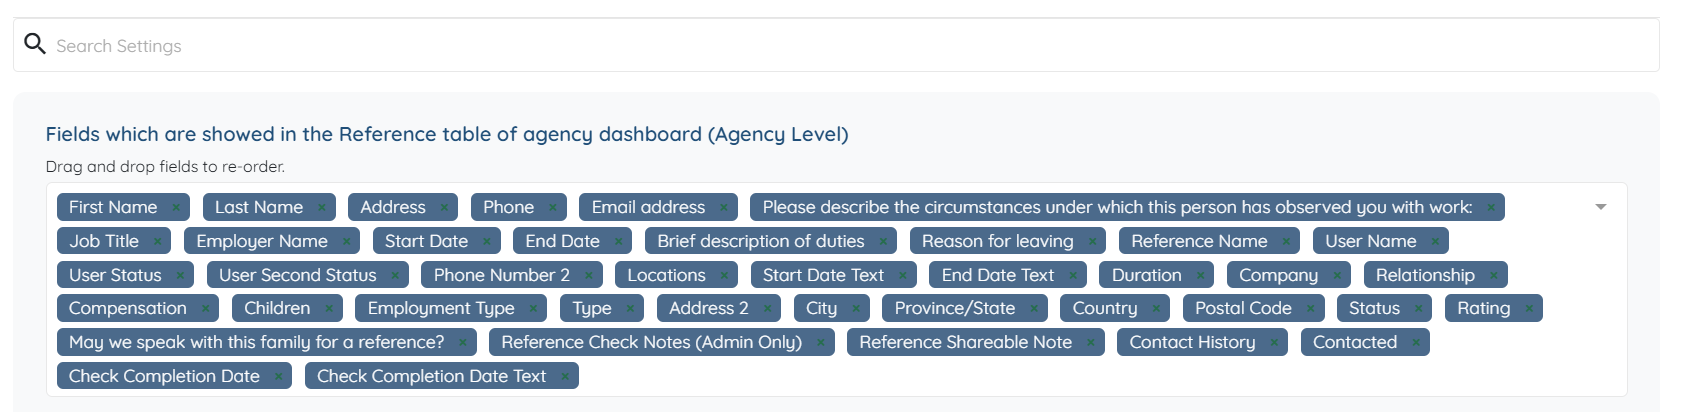Remove the First Name tag
Screen dimensions: 1681x412
coord(176,208)
